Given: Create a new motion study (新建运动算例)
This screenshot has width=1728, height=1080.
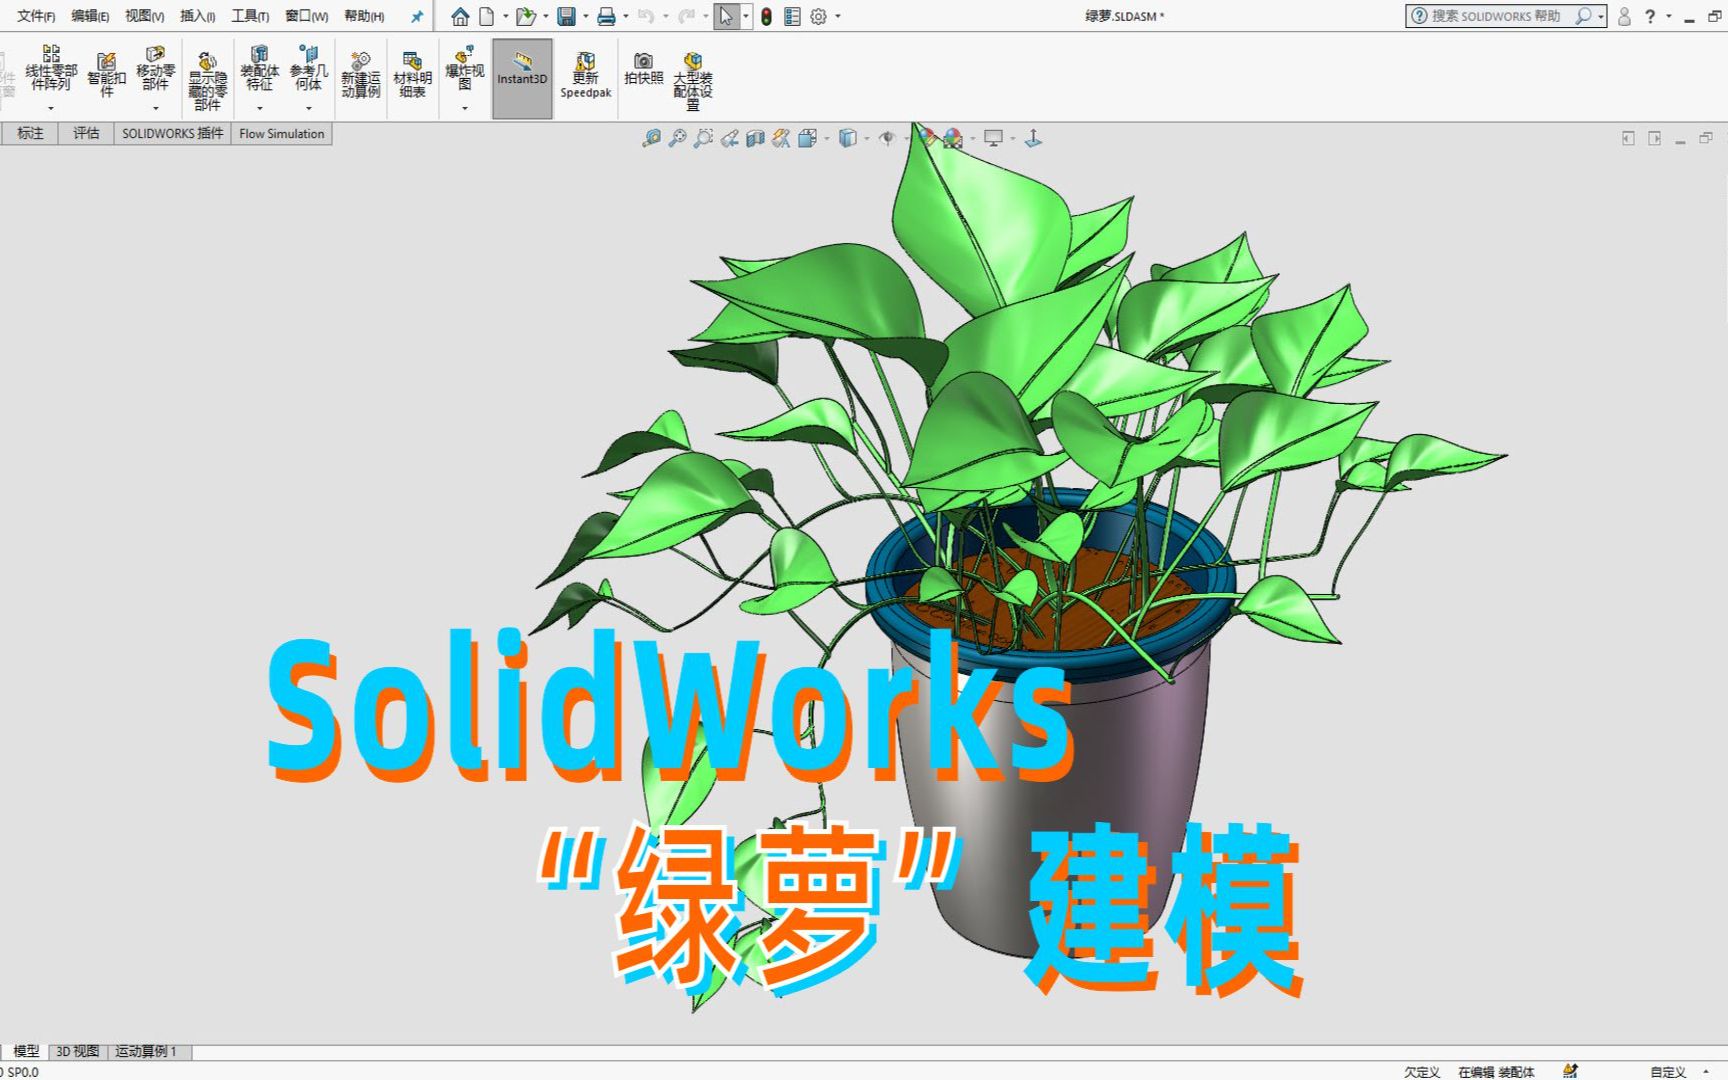Looking at the screenshot, I should (x=361, y=76).
